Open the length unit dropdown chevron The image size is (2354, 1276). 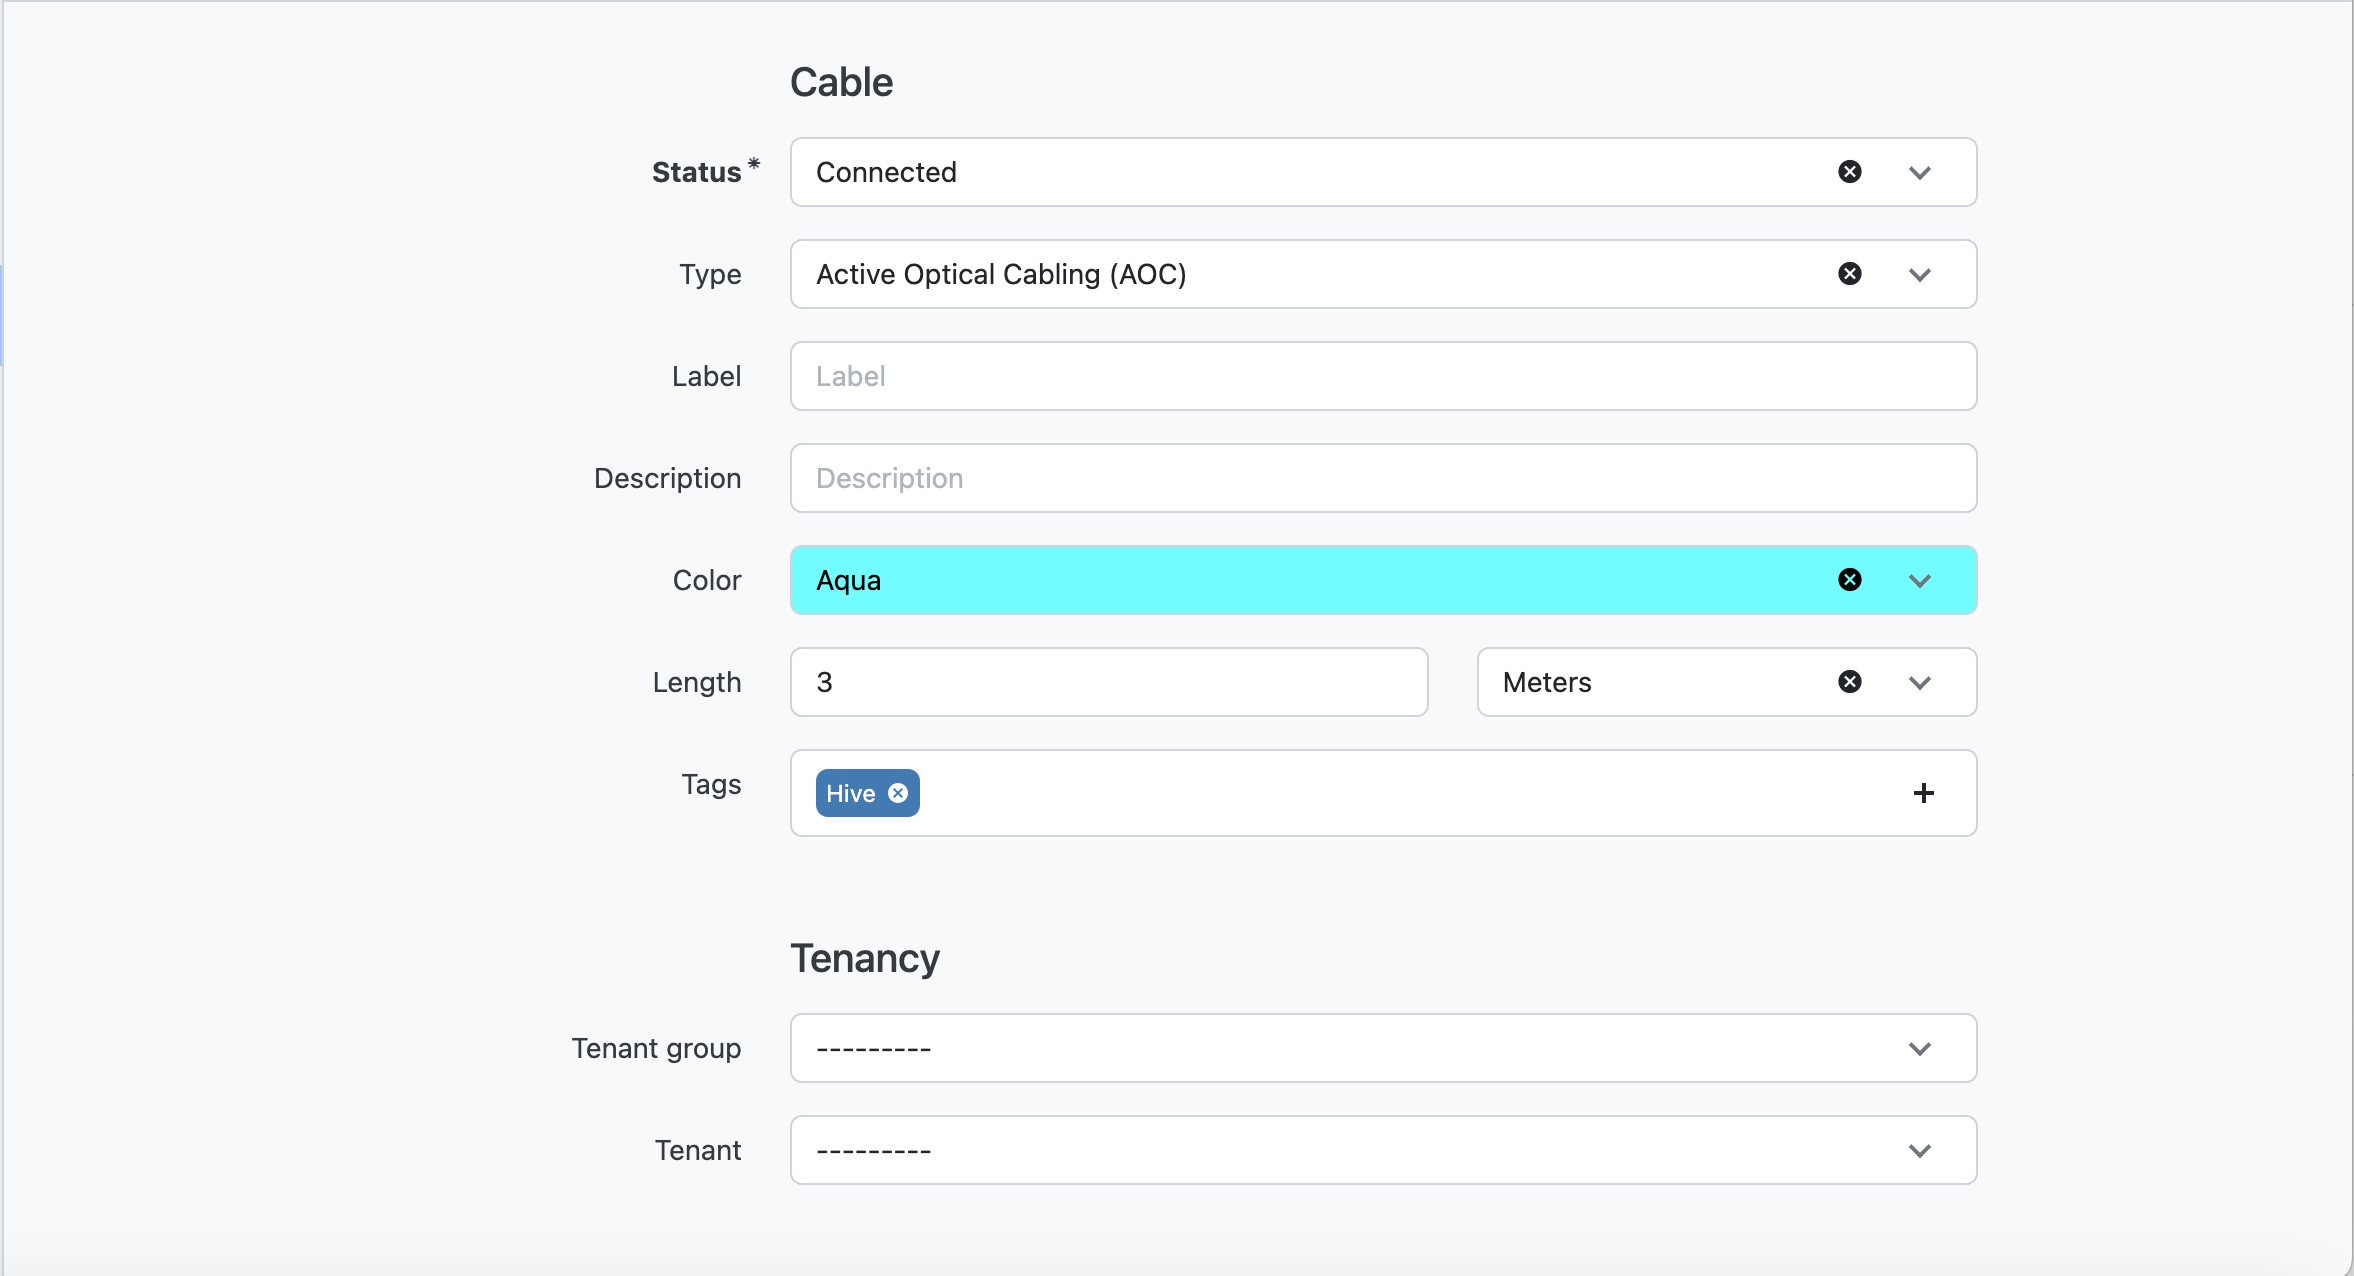pyautogui.click(x=1919, y=683)
